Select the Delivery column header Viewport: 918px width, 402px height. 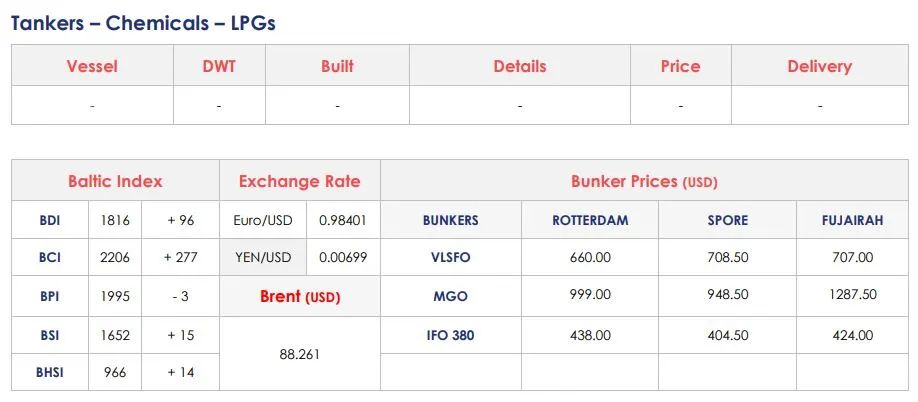tap(820, 66)
